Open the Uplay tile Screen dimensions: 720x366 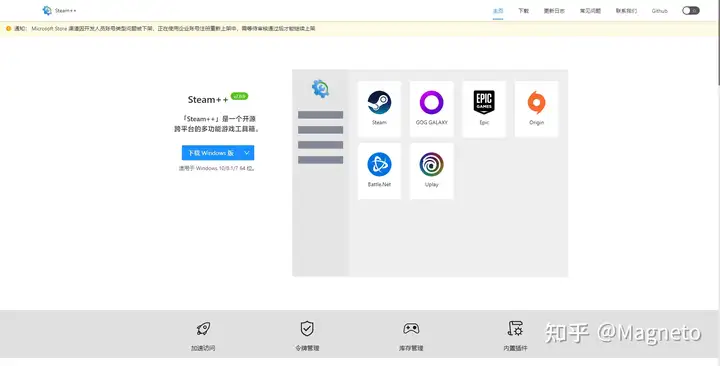432,171
